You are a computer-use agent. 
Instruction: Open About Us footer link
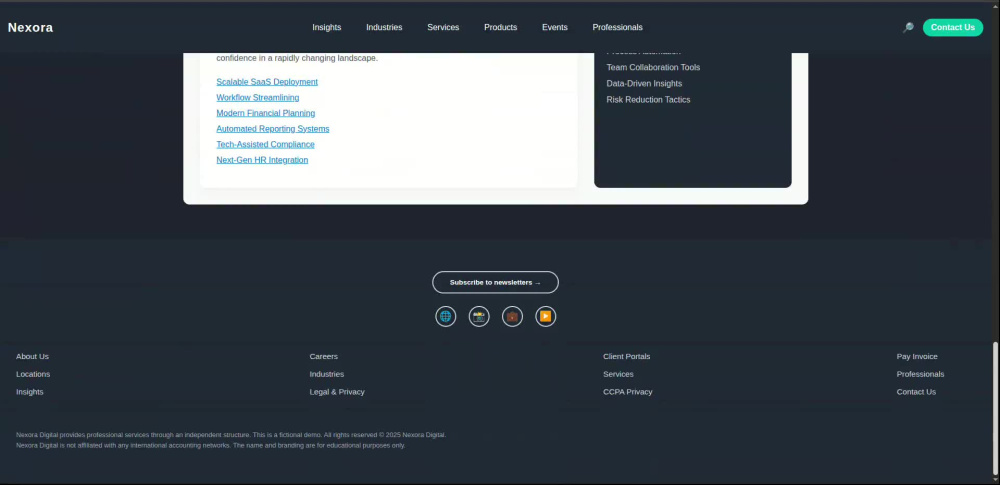coord(33,356)
